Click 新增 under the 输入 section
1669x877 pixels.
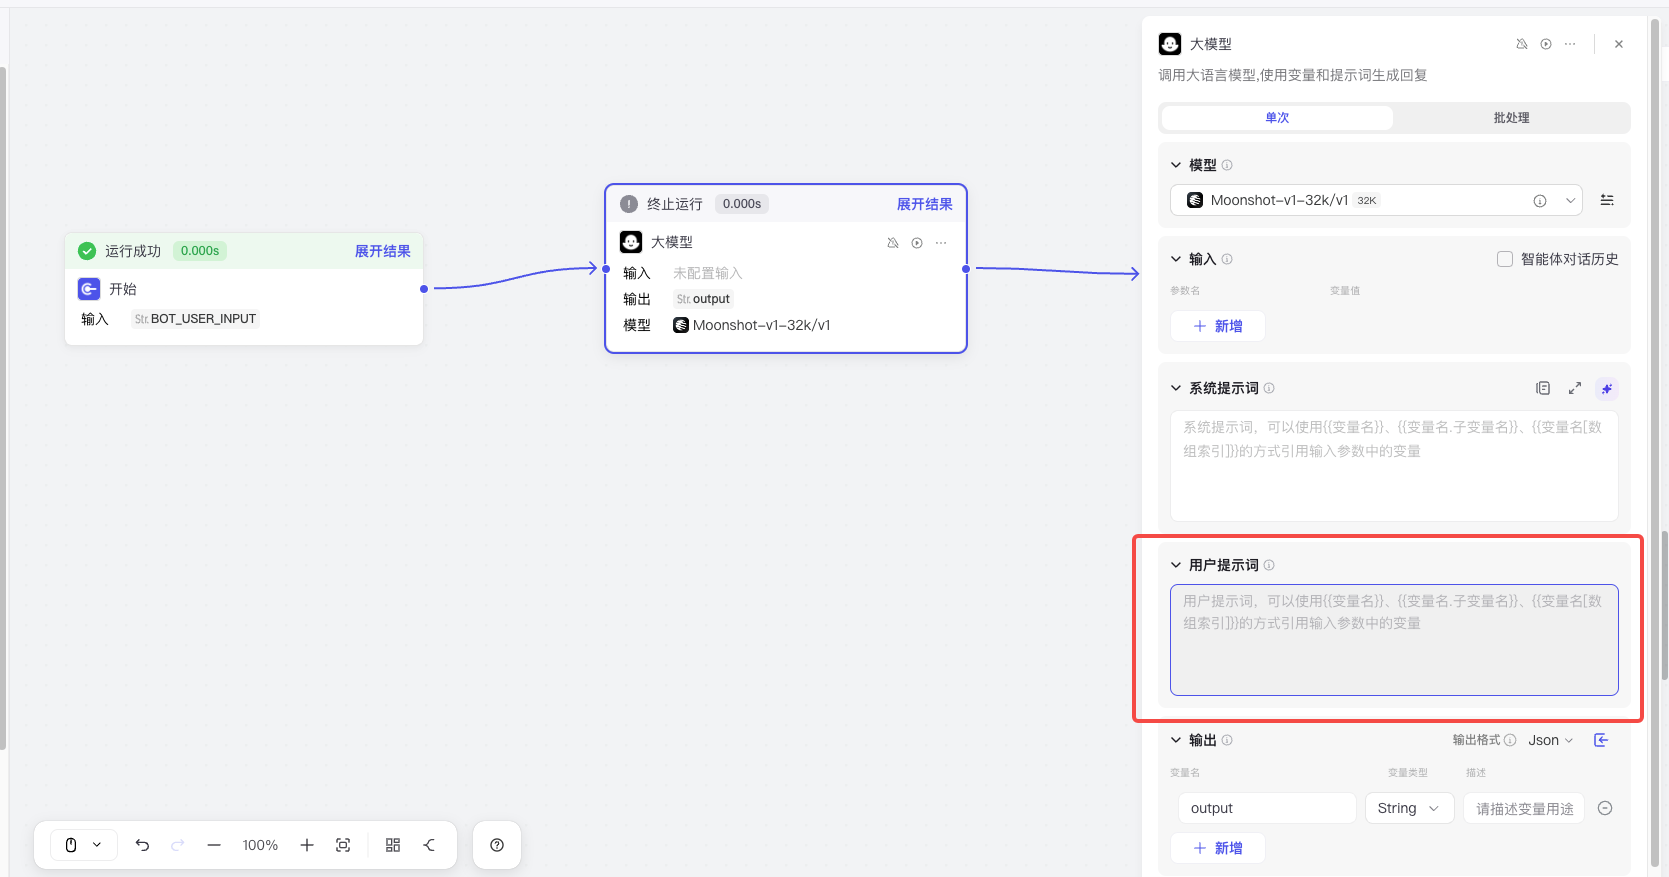(1218, 326)
